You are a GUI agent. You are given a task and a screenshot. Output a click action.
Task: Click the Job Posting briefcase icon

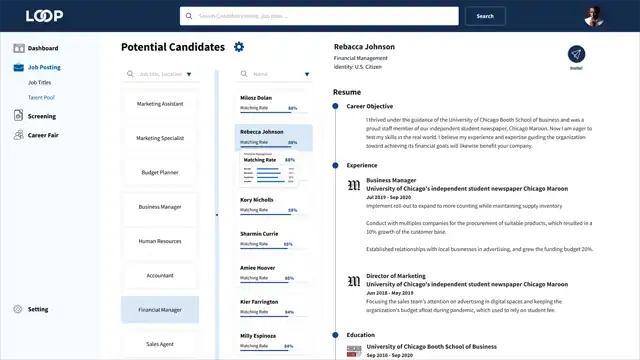18,67
